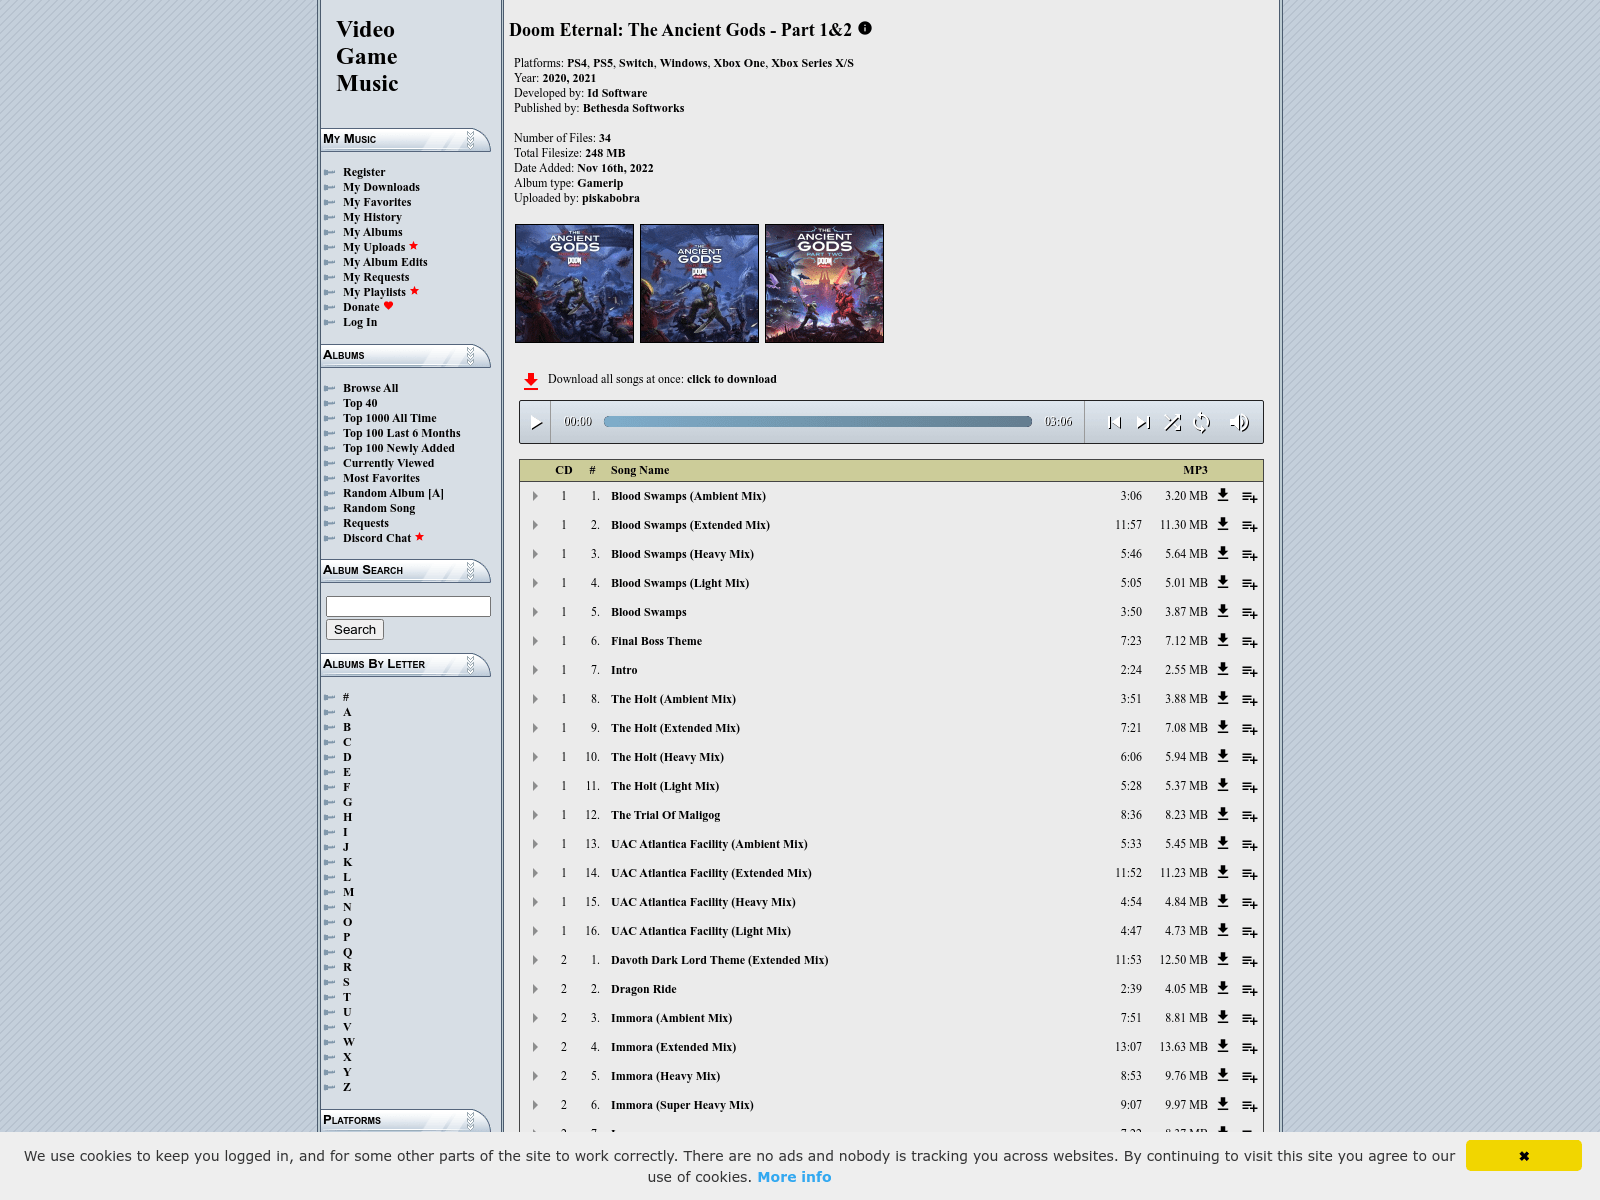Browse albums starting with letter D
This screenshot has height=1200, width=1600.
(x=347, y=757)
